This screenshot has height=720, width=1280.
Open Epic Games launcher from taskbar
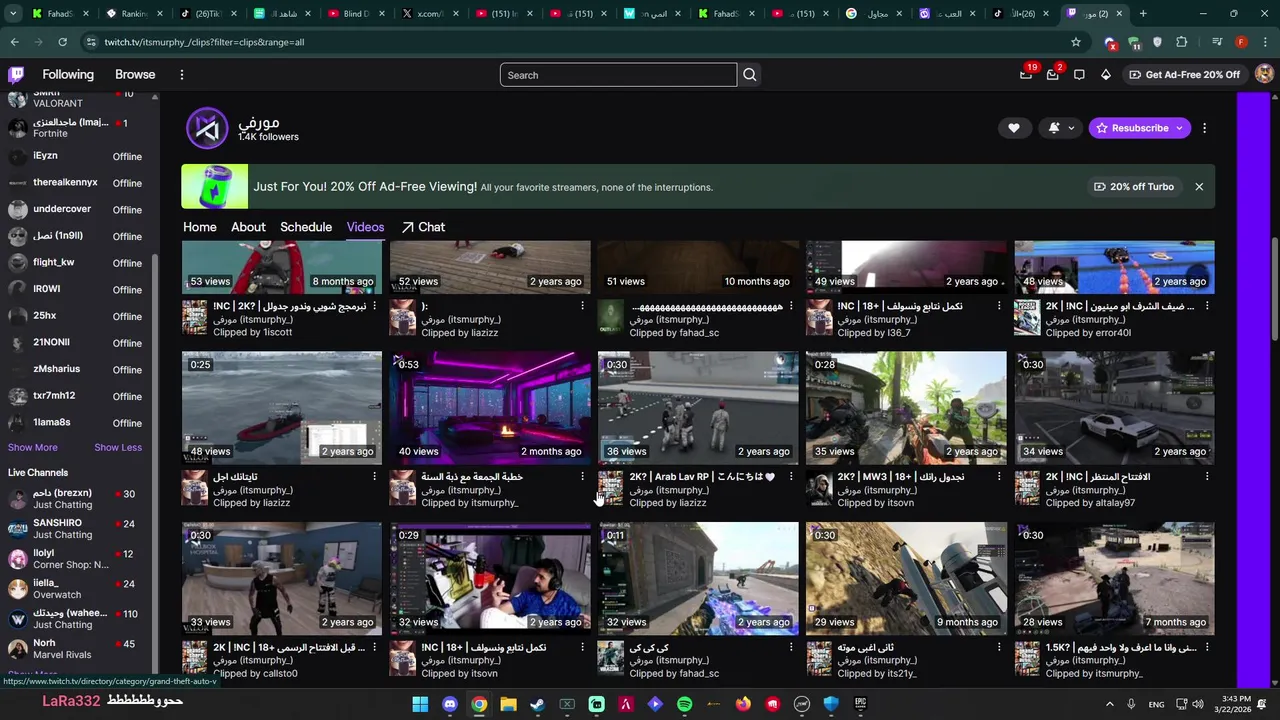(860, 704)
